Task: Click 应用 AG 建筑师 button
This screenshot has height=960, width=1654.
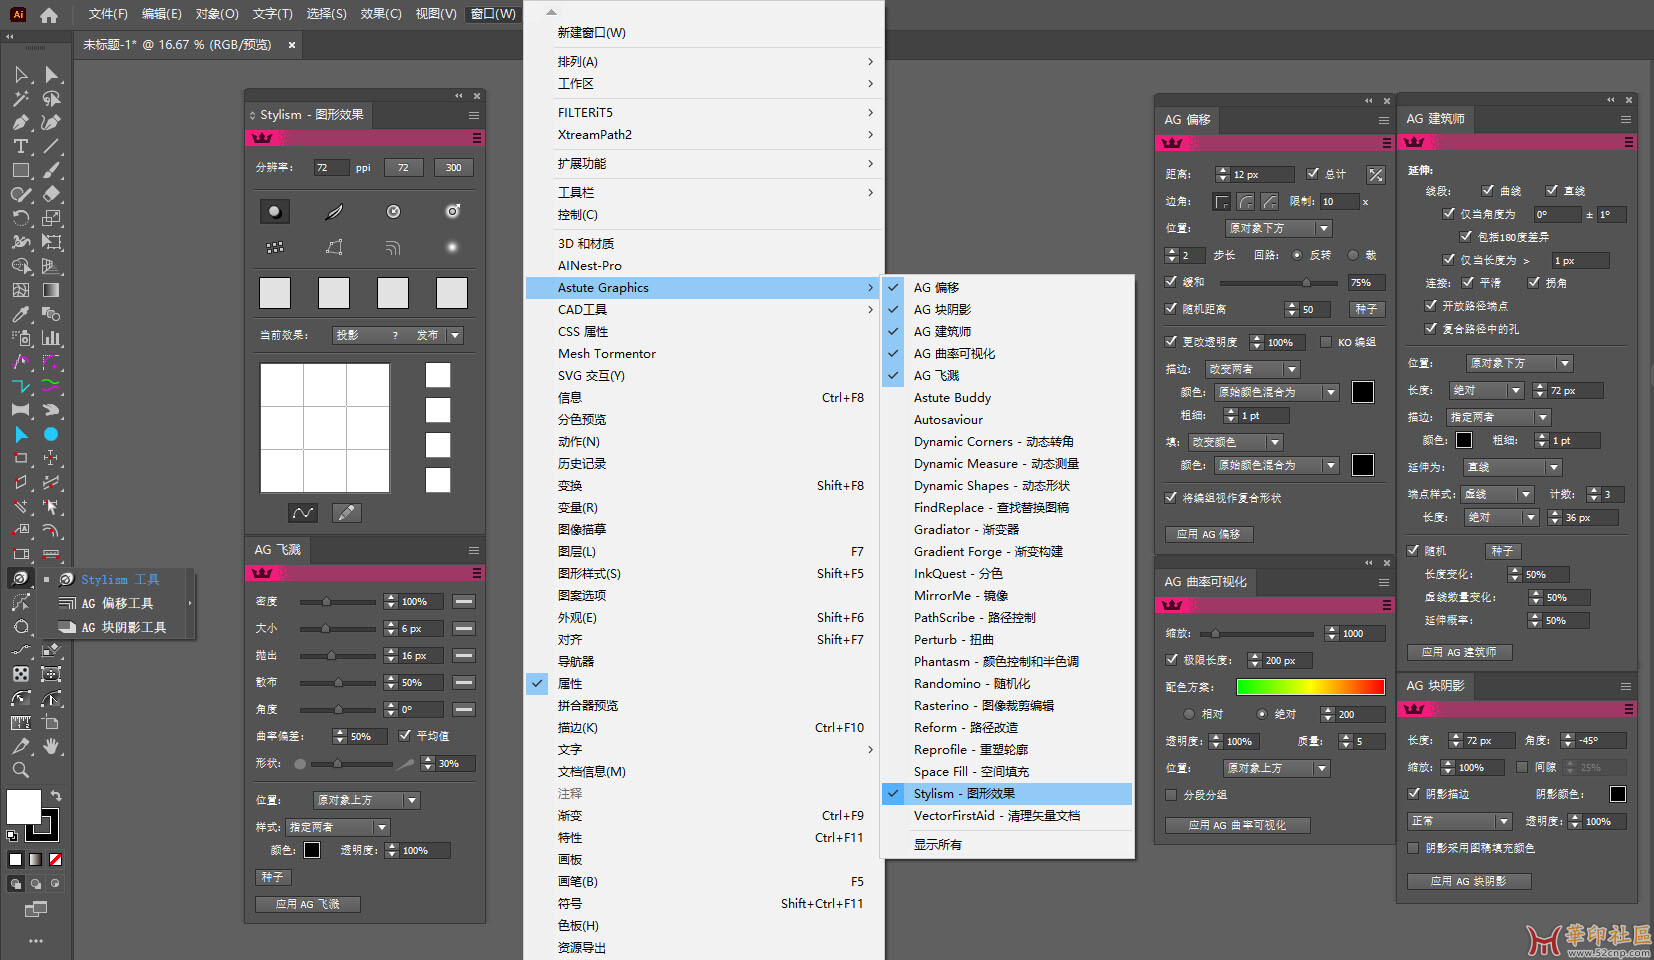Action: click(1459, 652)
